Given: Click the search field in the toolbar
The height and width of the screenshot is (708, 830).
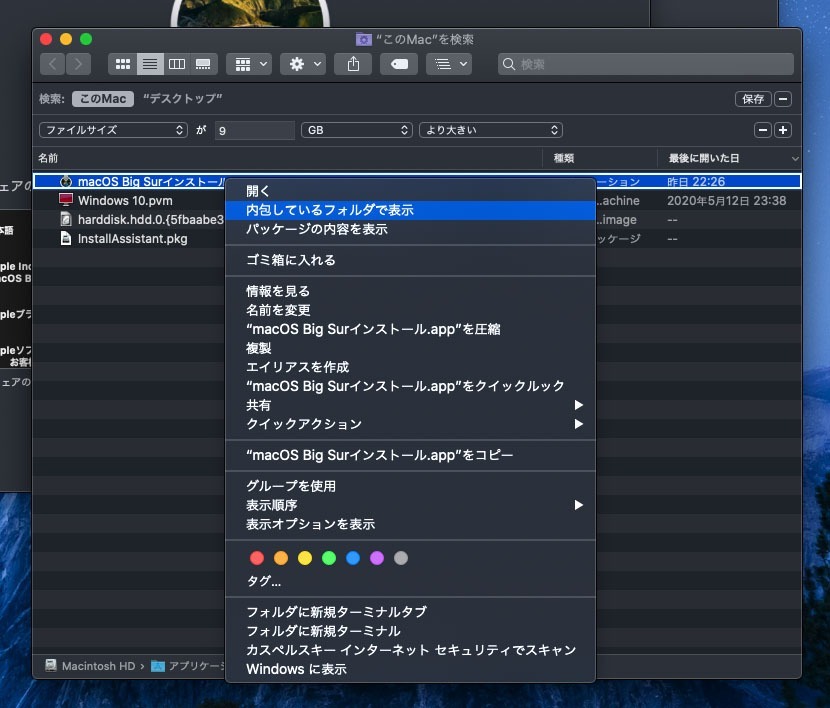Looking at the screenshot, I should pyautogui.click(x=646, y=64).
